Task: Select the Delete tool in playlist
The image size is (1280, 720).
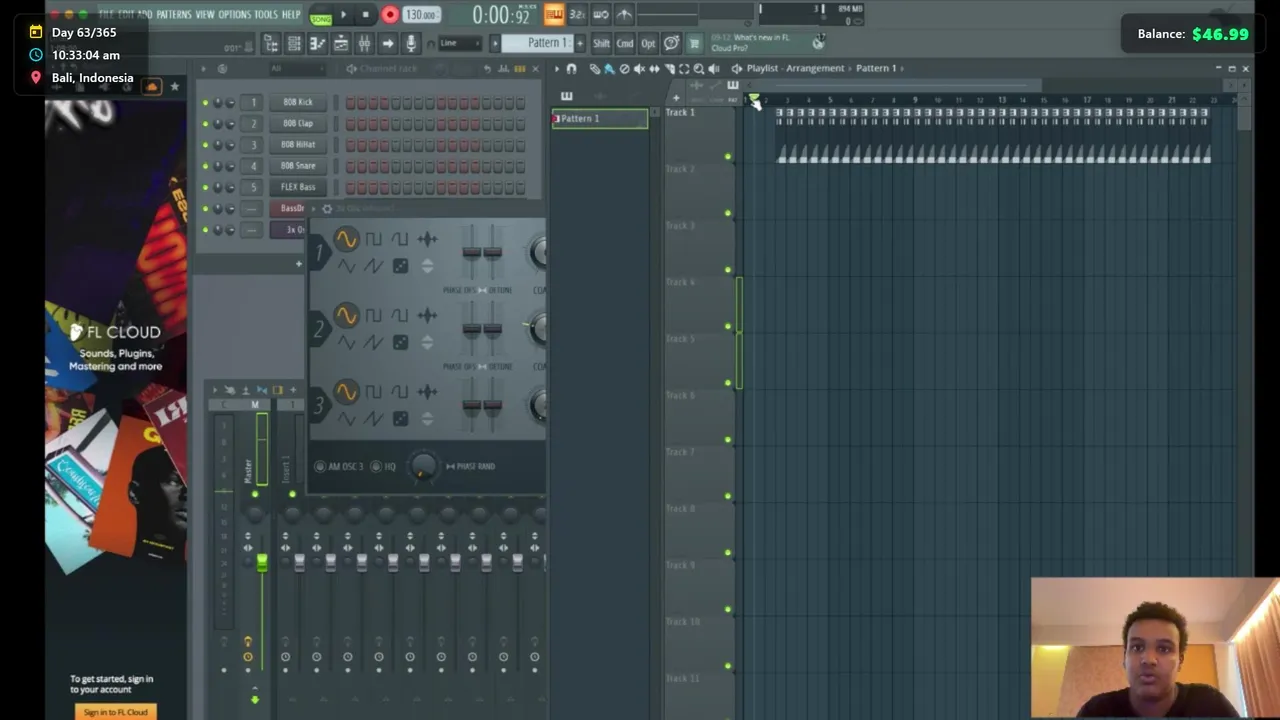Action: point(624,69)
